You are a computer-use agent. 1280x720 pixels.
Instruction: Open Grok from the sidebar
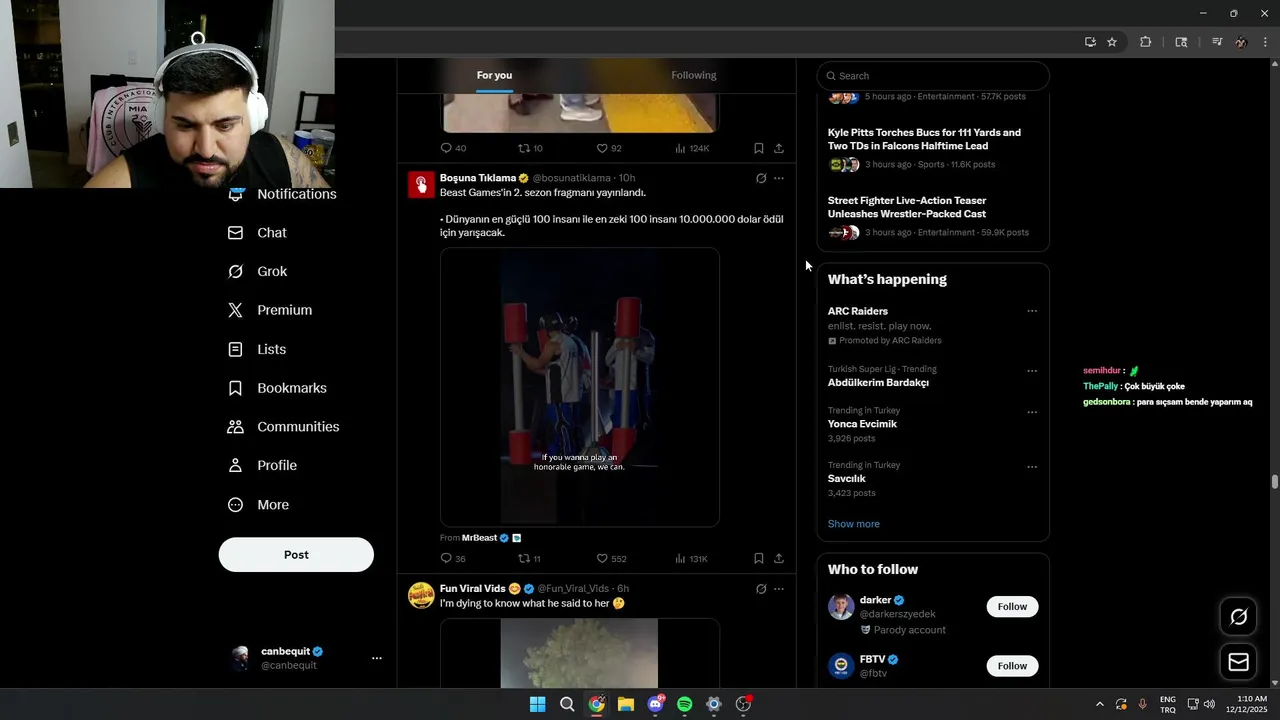[x=257, y=272]
